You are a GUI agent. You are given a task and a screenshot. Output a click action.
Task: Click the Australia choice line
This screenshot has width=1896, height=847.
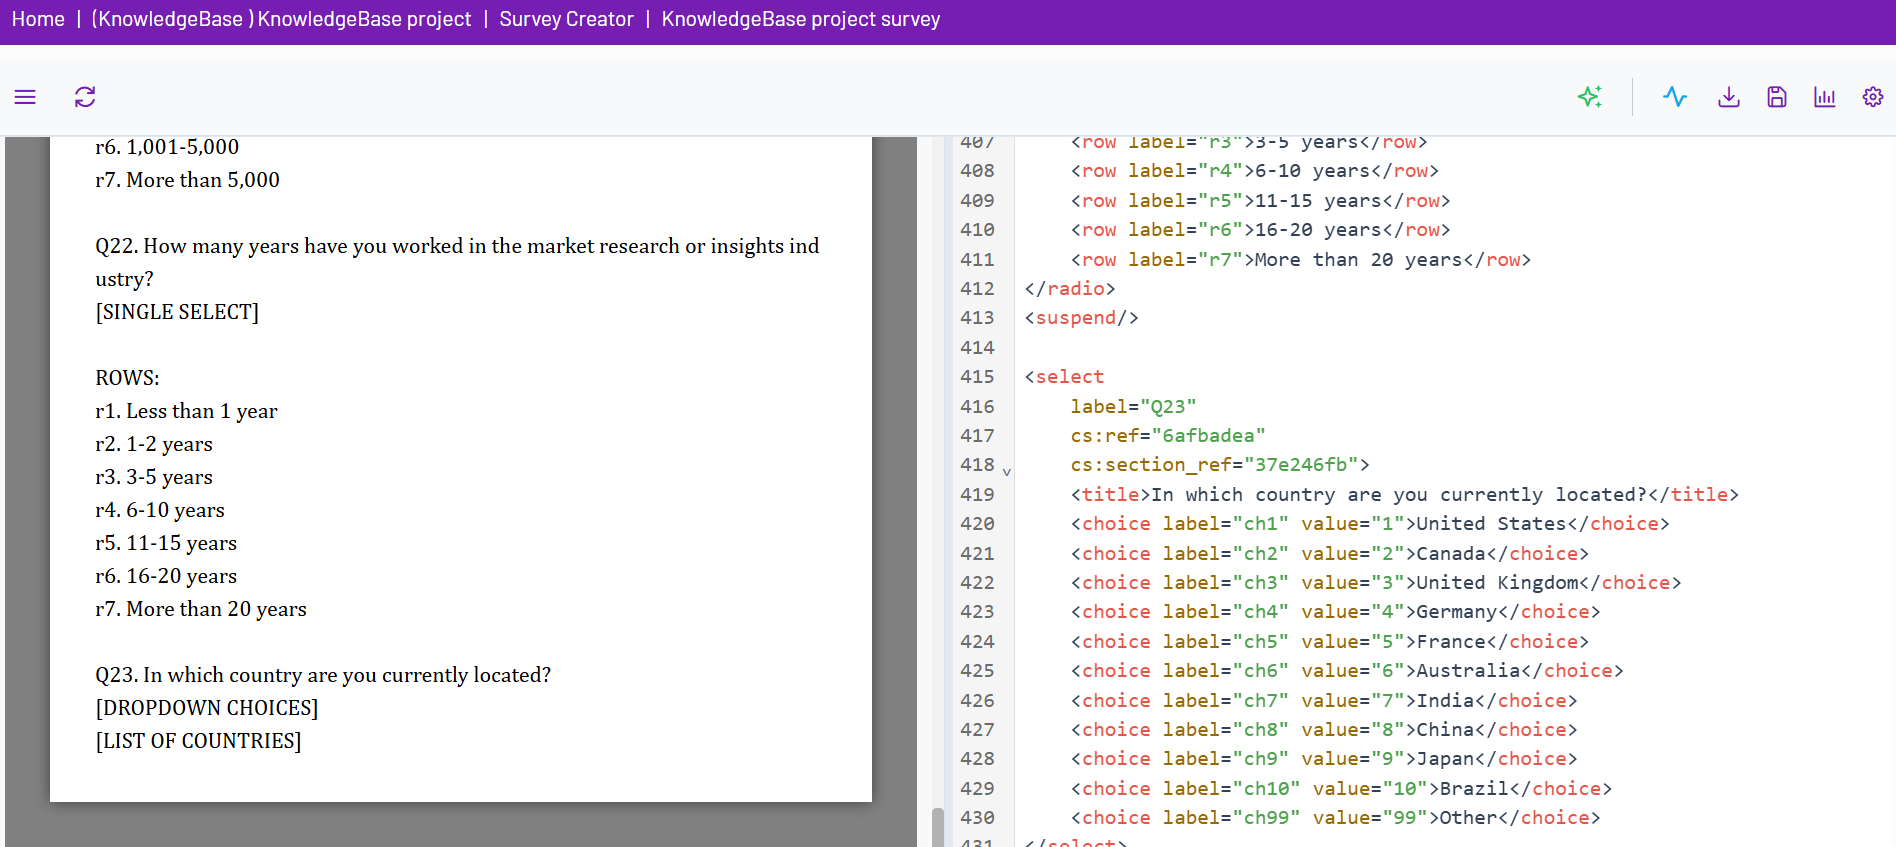1347,671
